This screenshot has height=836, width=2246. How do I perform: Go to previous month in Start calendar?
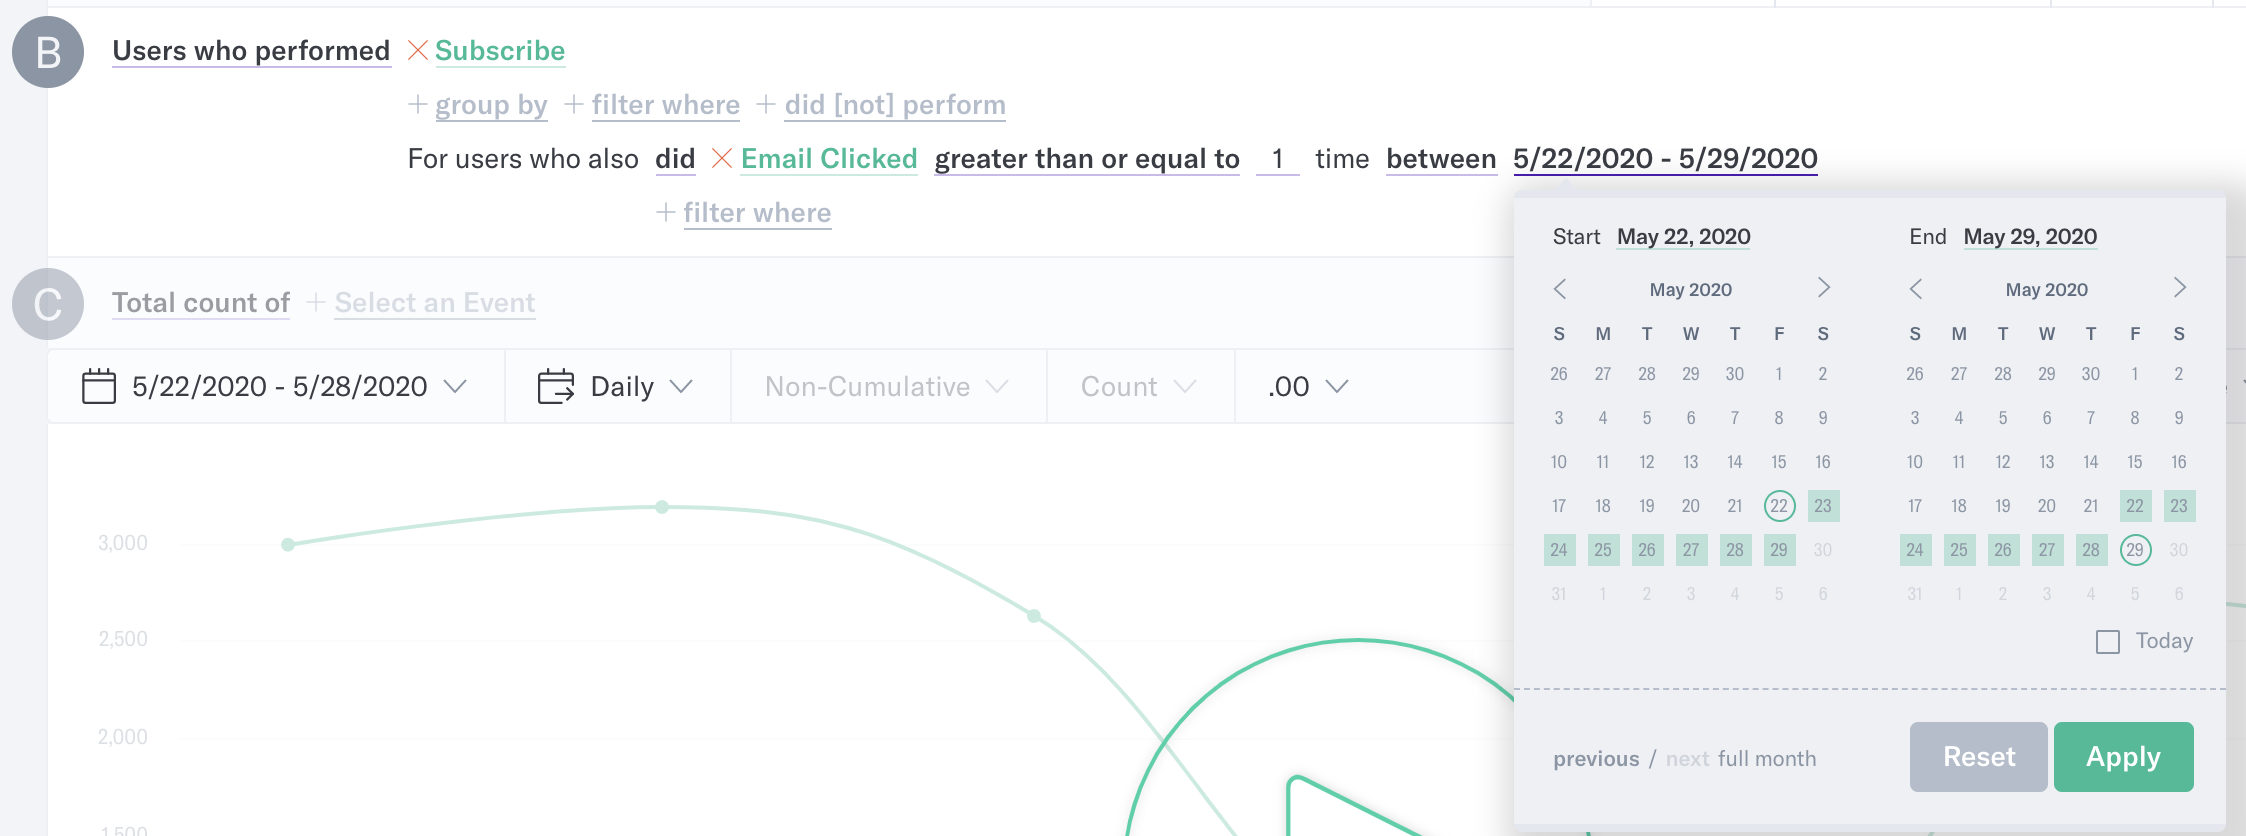pyautogui.click(x=1560, y=289)
